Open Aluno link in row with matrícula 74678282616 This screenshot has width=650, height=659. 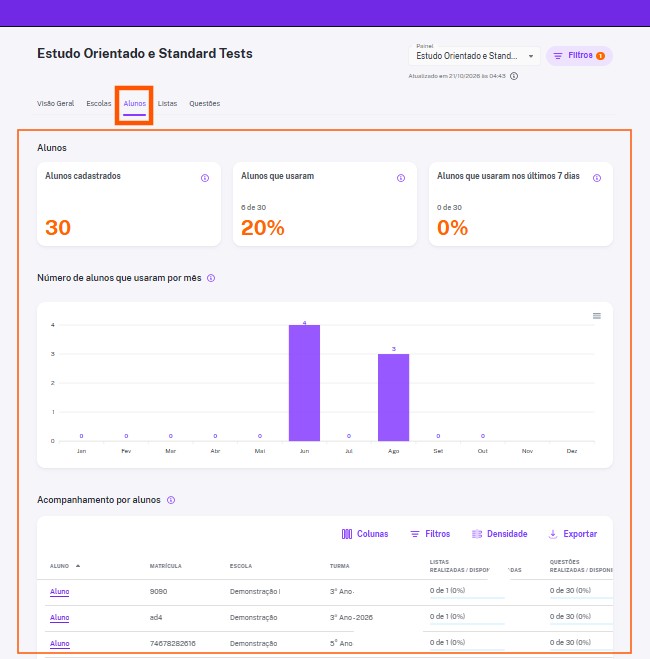tap(59, 643)
